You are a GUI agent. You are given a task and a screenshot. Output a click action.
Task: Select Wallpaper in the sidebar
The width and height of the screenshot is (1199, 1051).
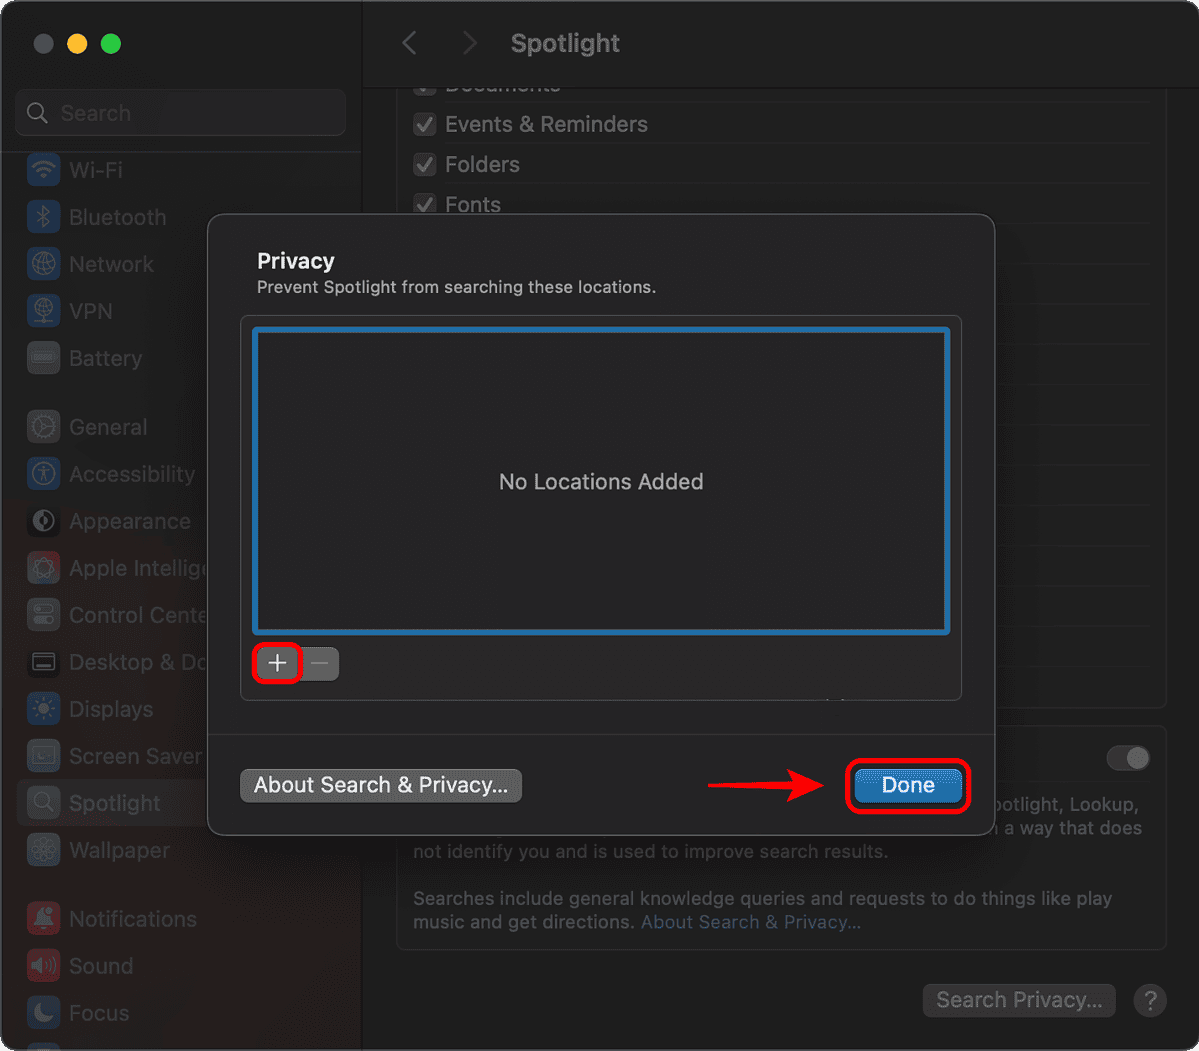(42, 850)
